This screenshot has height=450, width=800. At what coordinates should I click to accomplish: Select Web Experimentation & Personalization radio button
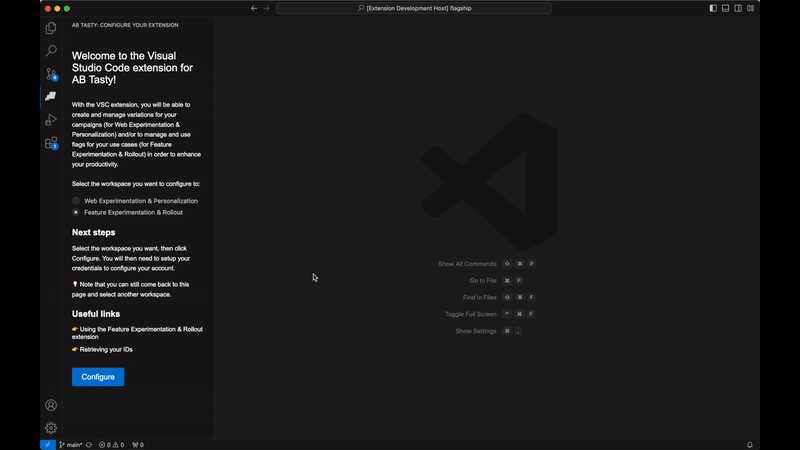point(76,201)
